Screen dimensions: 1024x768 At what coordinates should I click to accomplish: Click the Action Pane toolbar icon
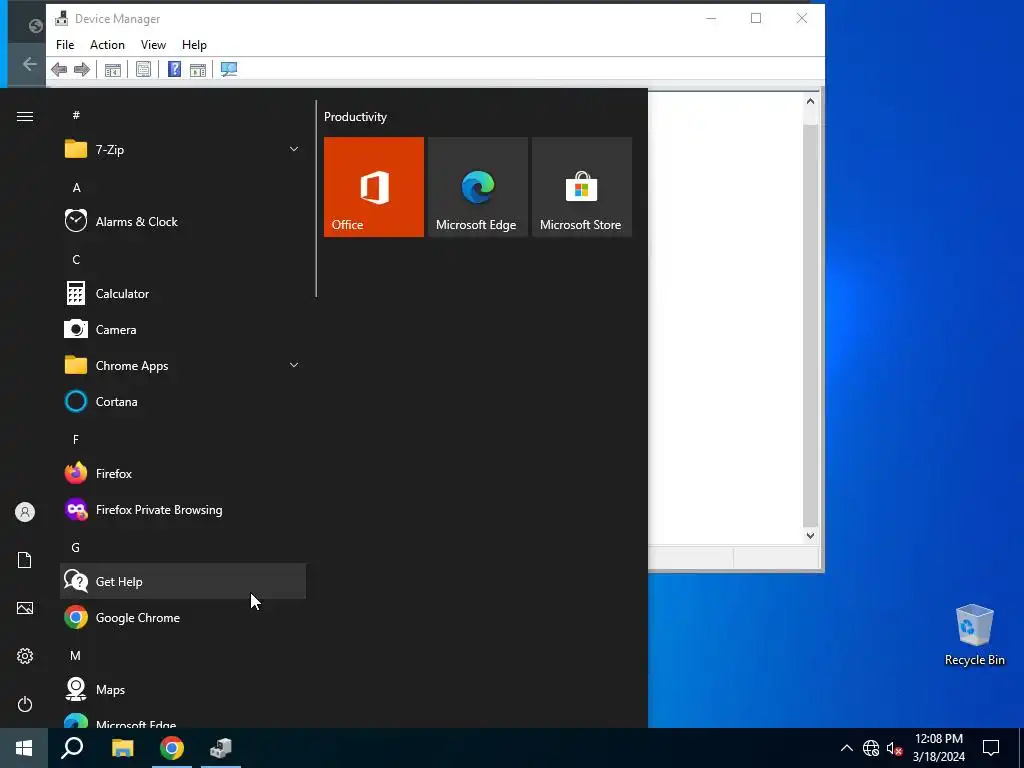click(198, 69)
